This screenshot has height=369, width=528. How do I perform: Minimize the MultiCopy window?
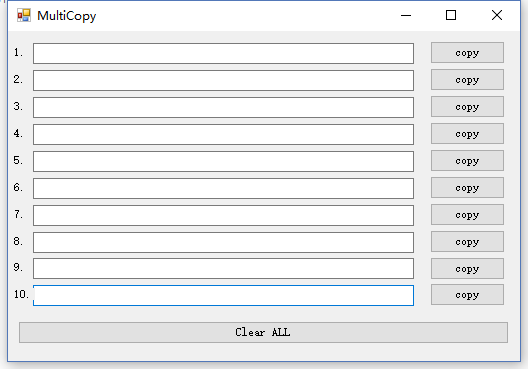click(406, 15)
